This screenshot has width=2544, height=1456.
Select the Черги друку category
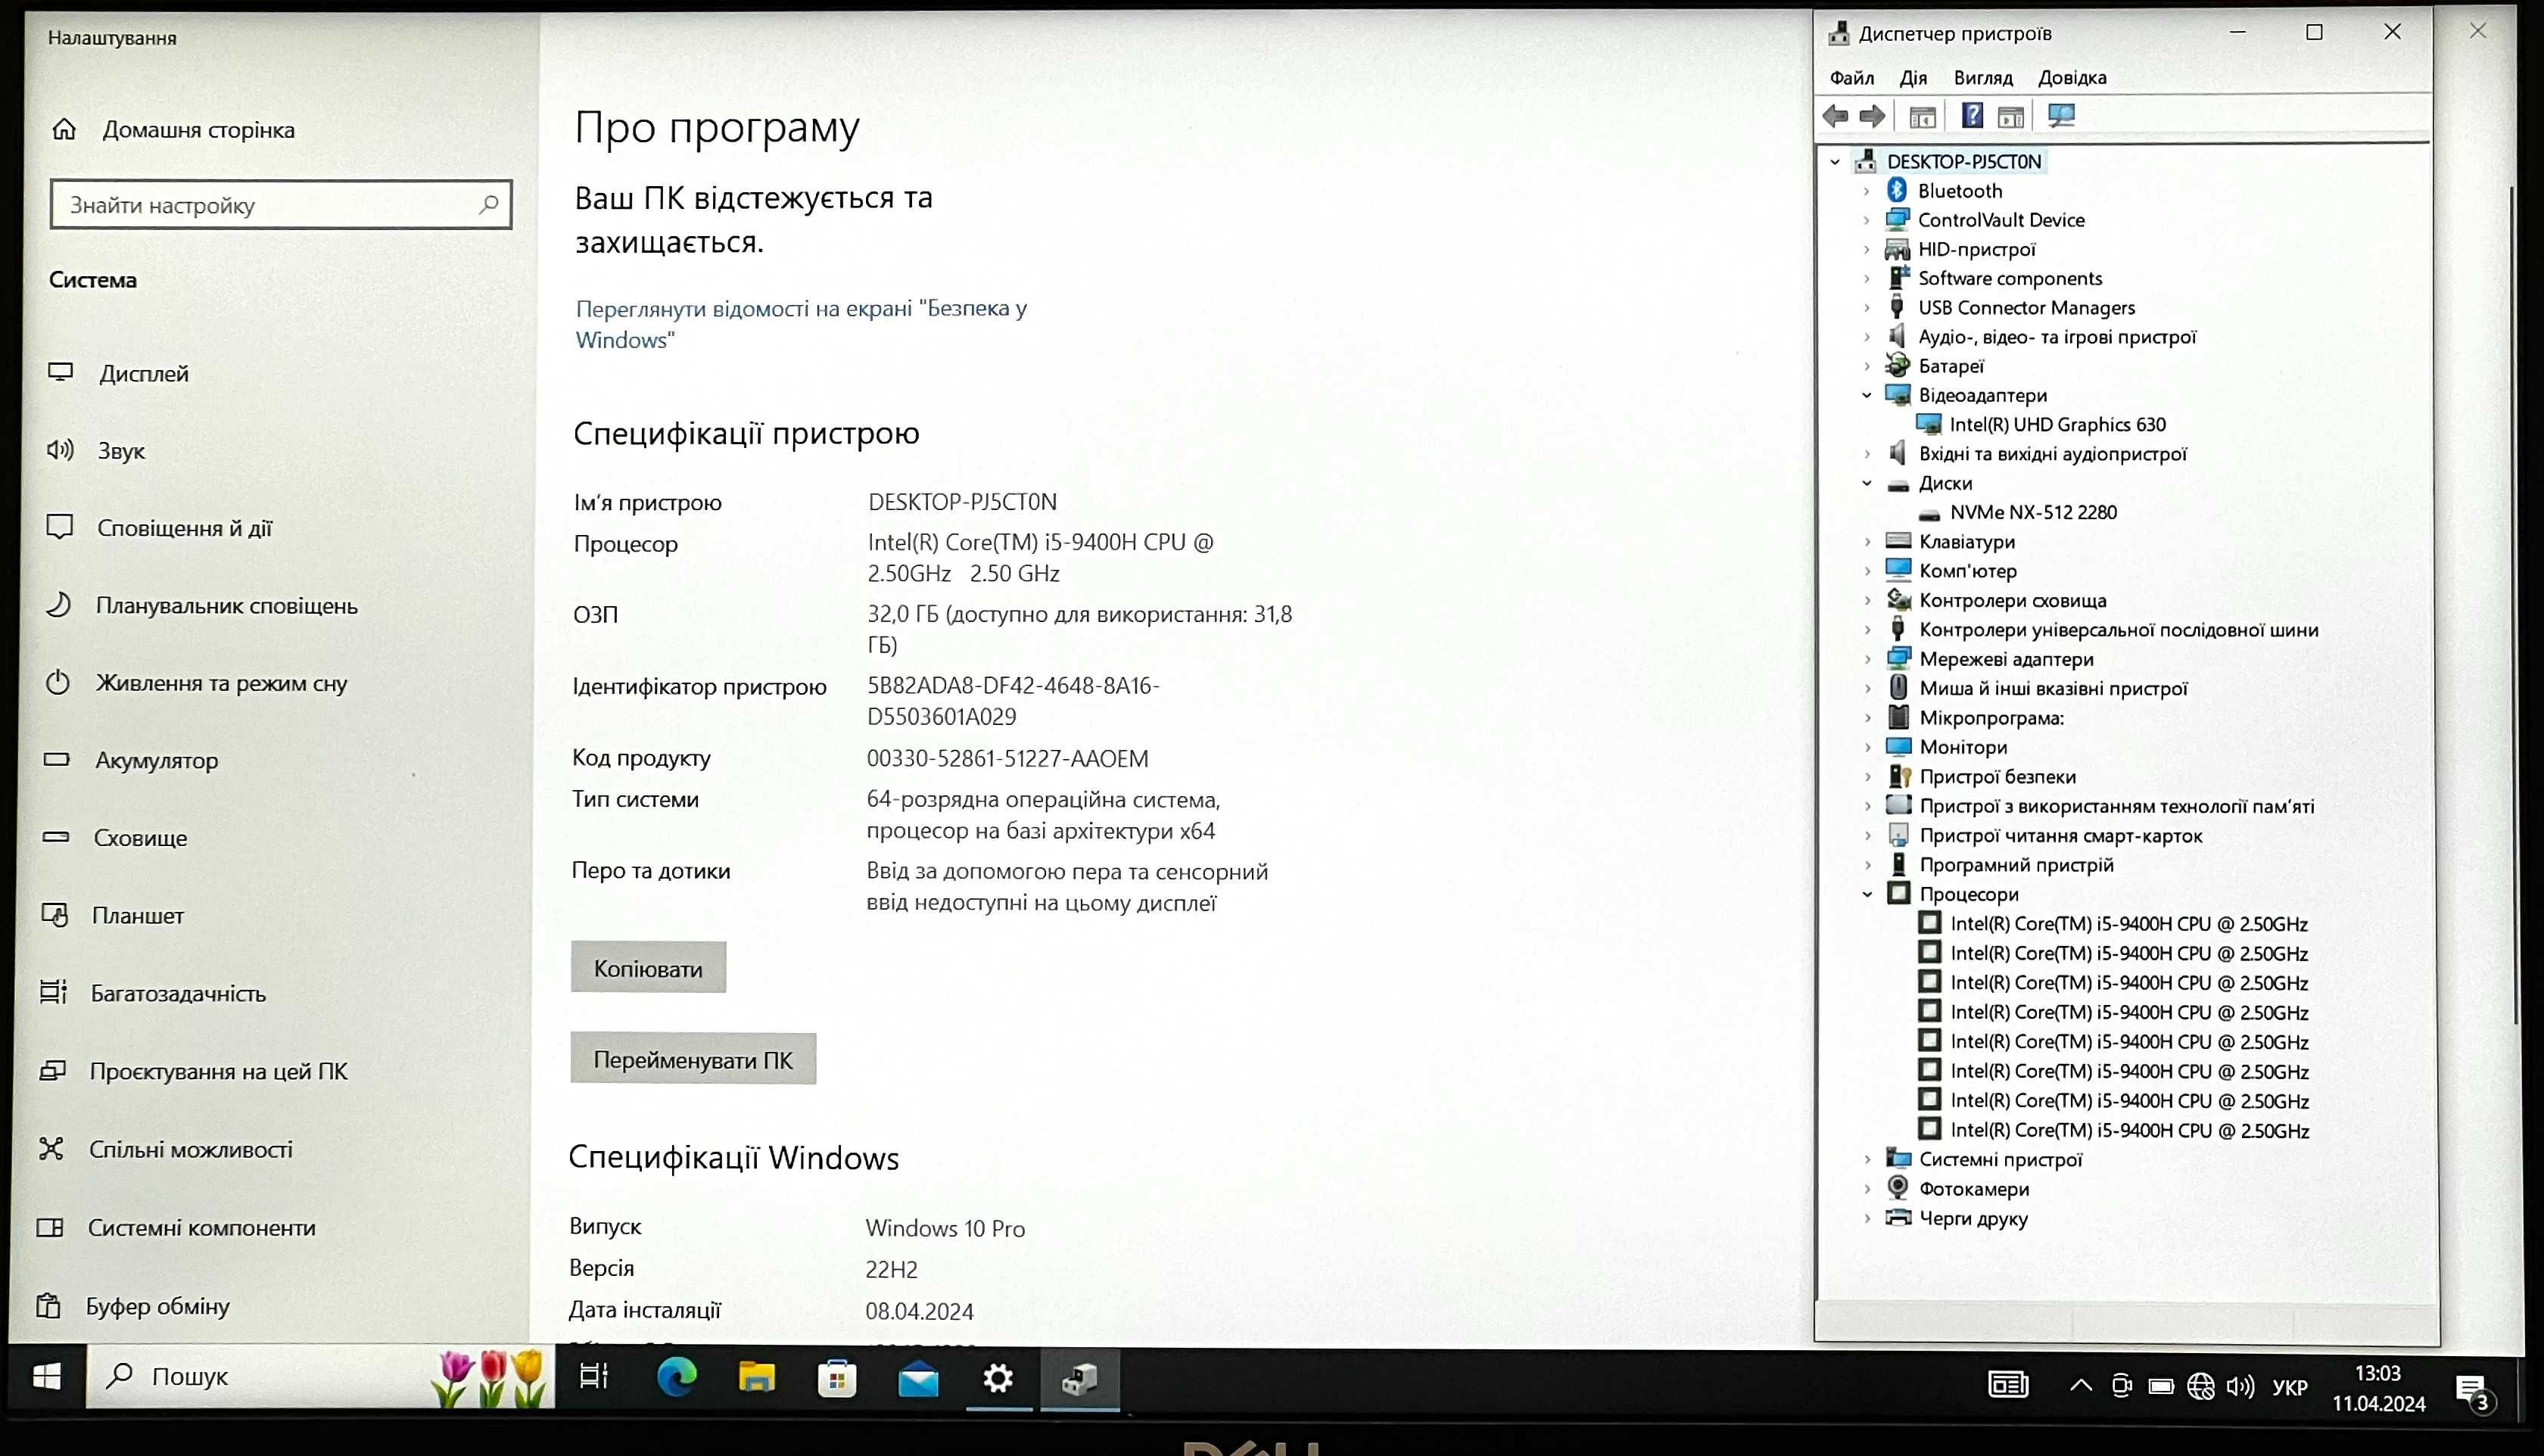1973,1219
